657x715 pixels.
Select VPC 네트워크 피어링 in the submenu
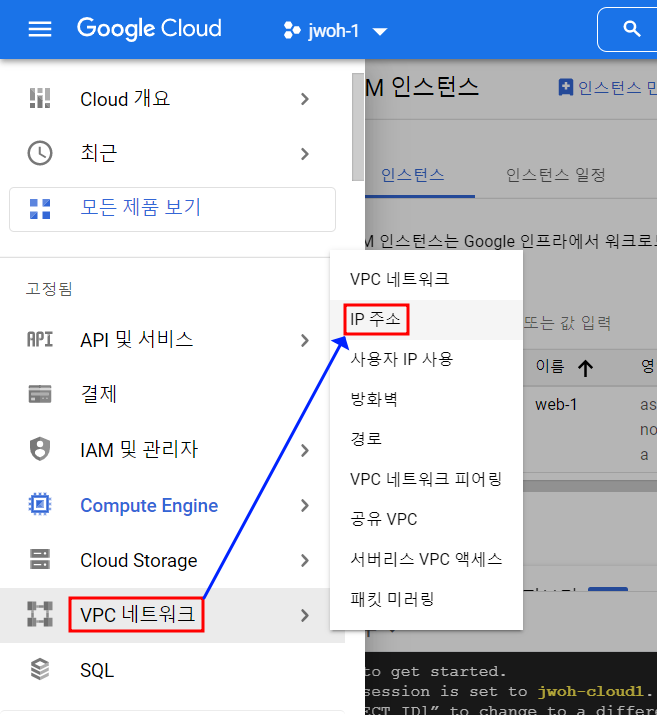426,479
